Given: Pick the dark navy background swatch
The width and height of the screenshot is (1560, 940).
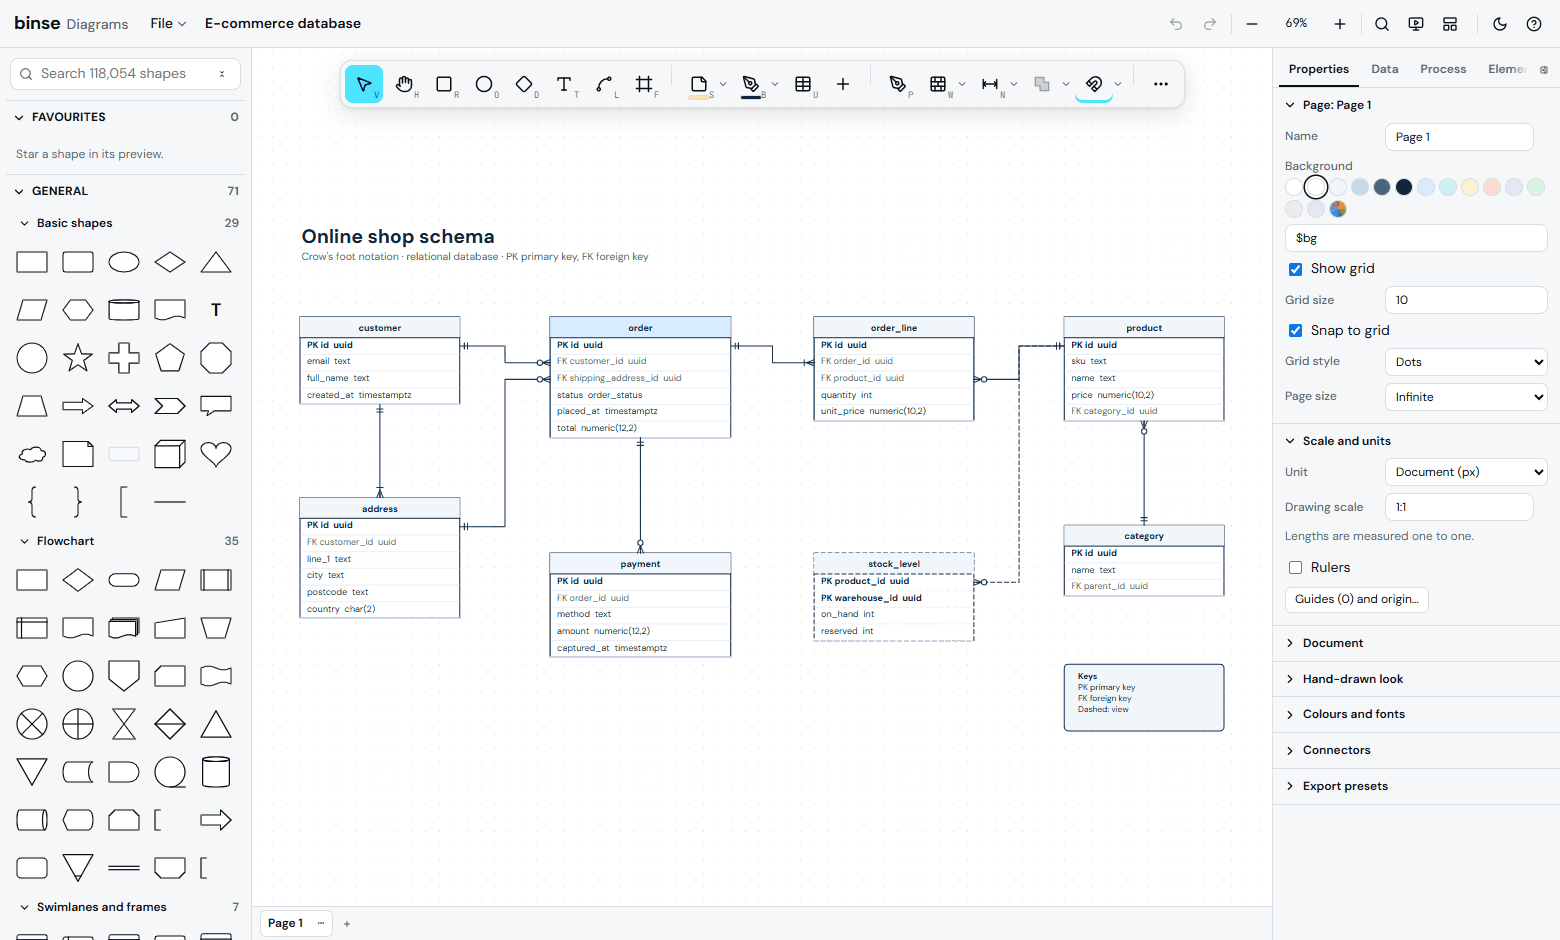Looking at the screenshot, I should (1404, 187).
